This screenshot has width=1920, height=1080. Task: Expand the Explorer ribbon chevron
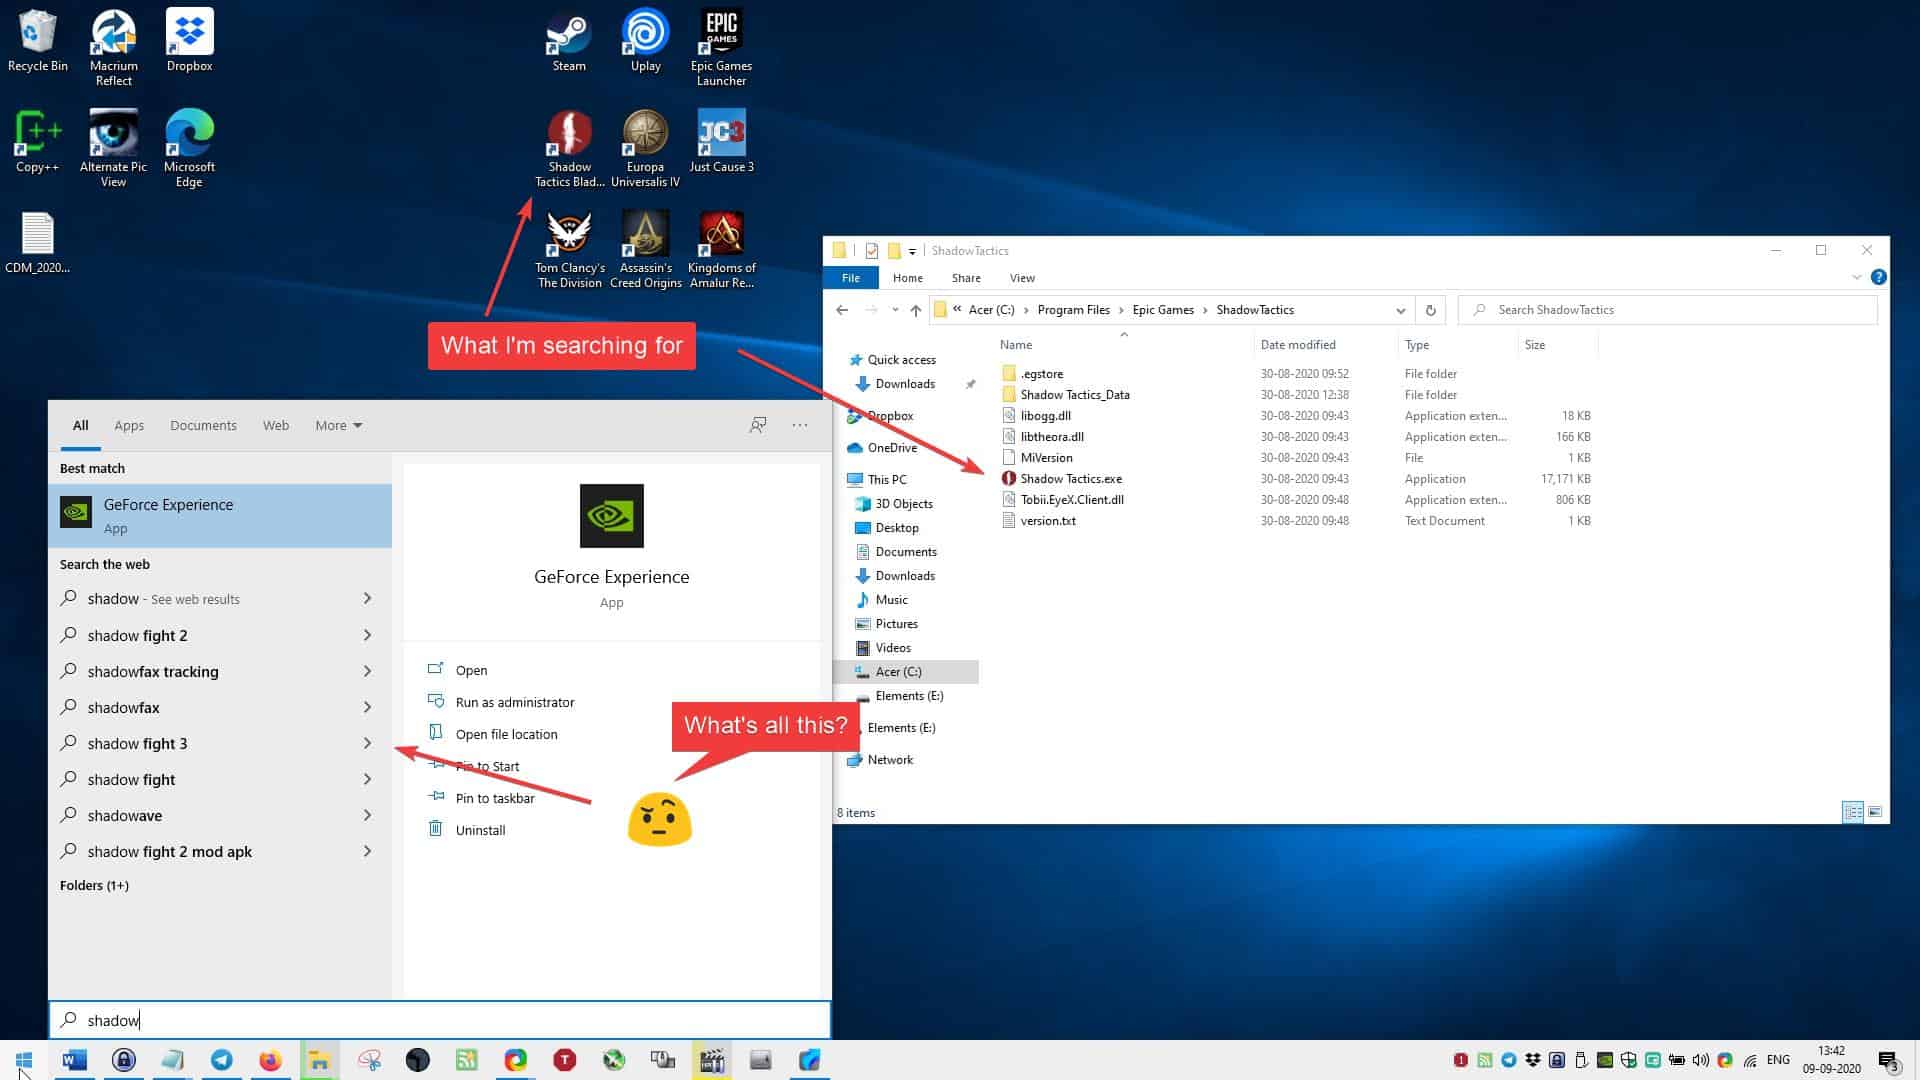pos(1856,277)
